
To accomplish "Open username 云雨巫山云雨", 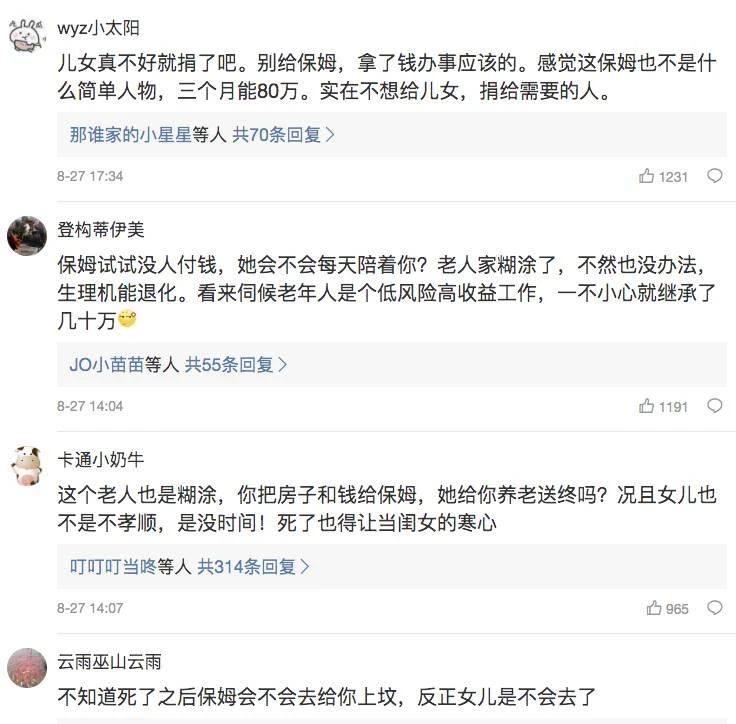I will 109,662.
